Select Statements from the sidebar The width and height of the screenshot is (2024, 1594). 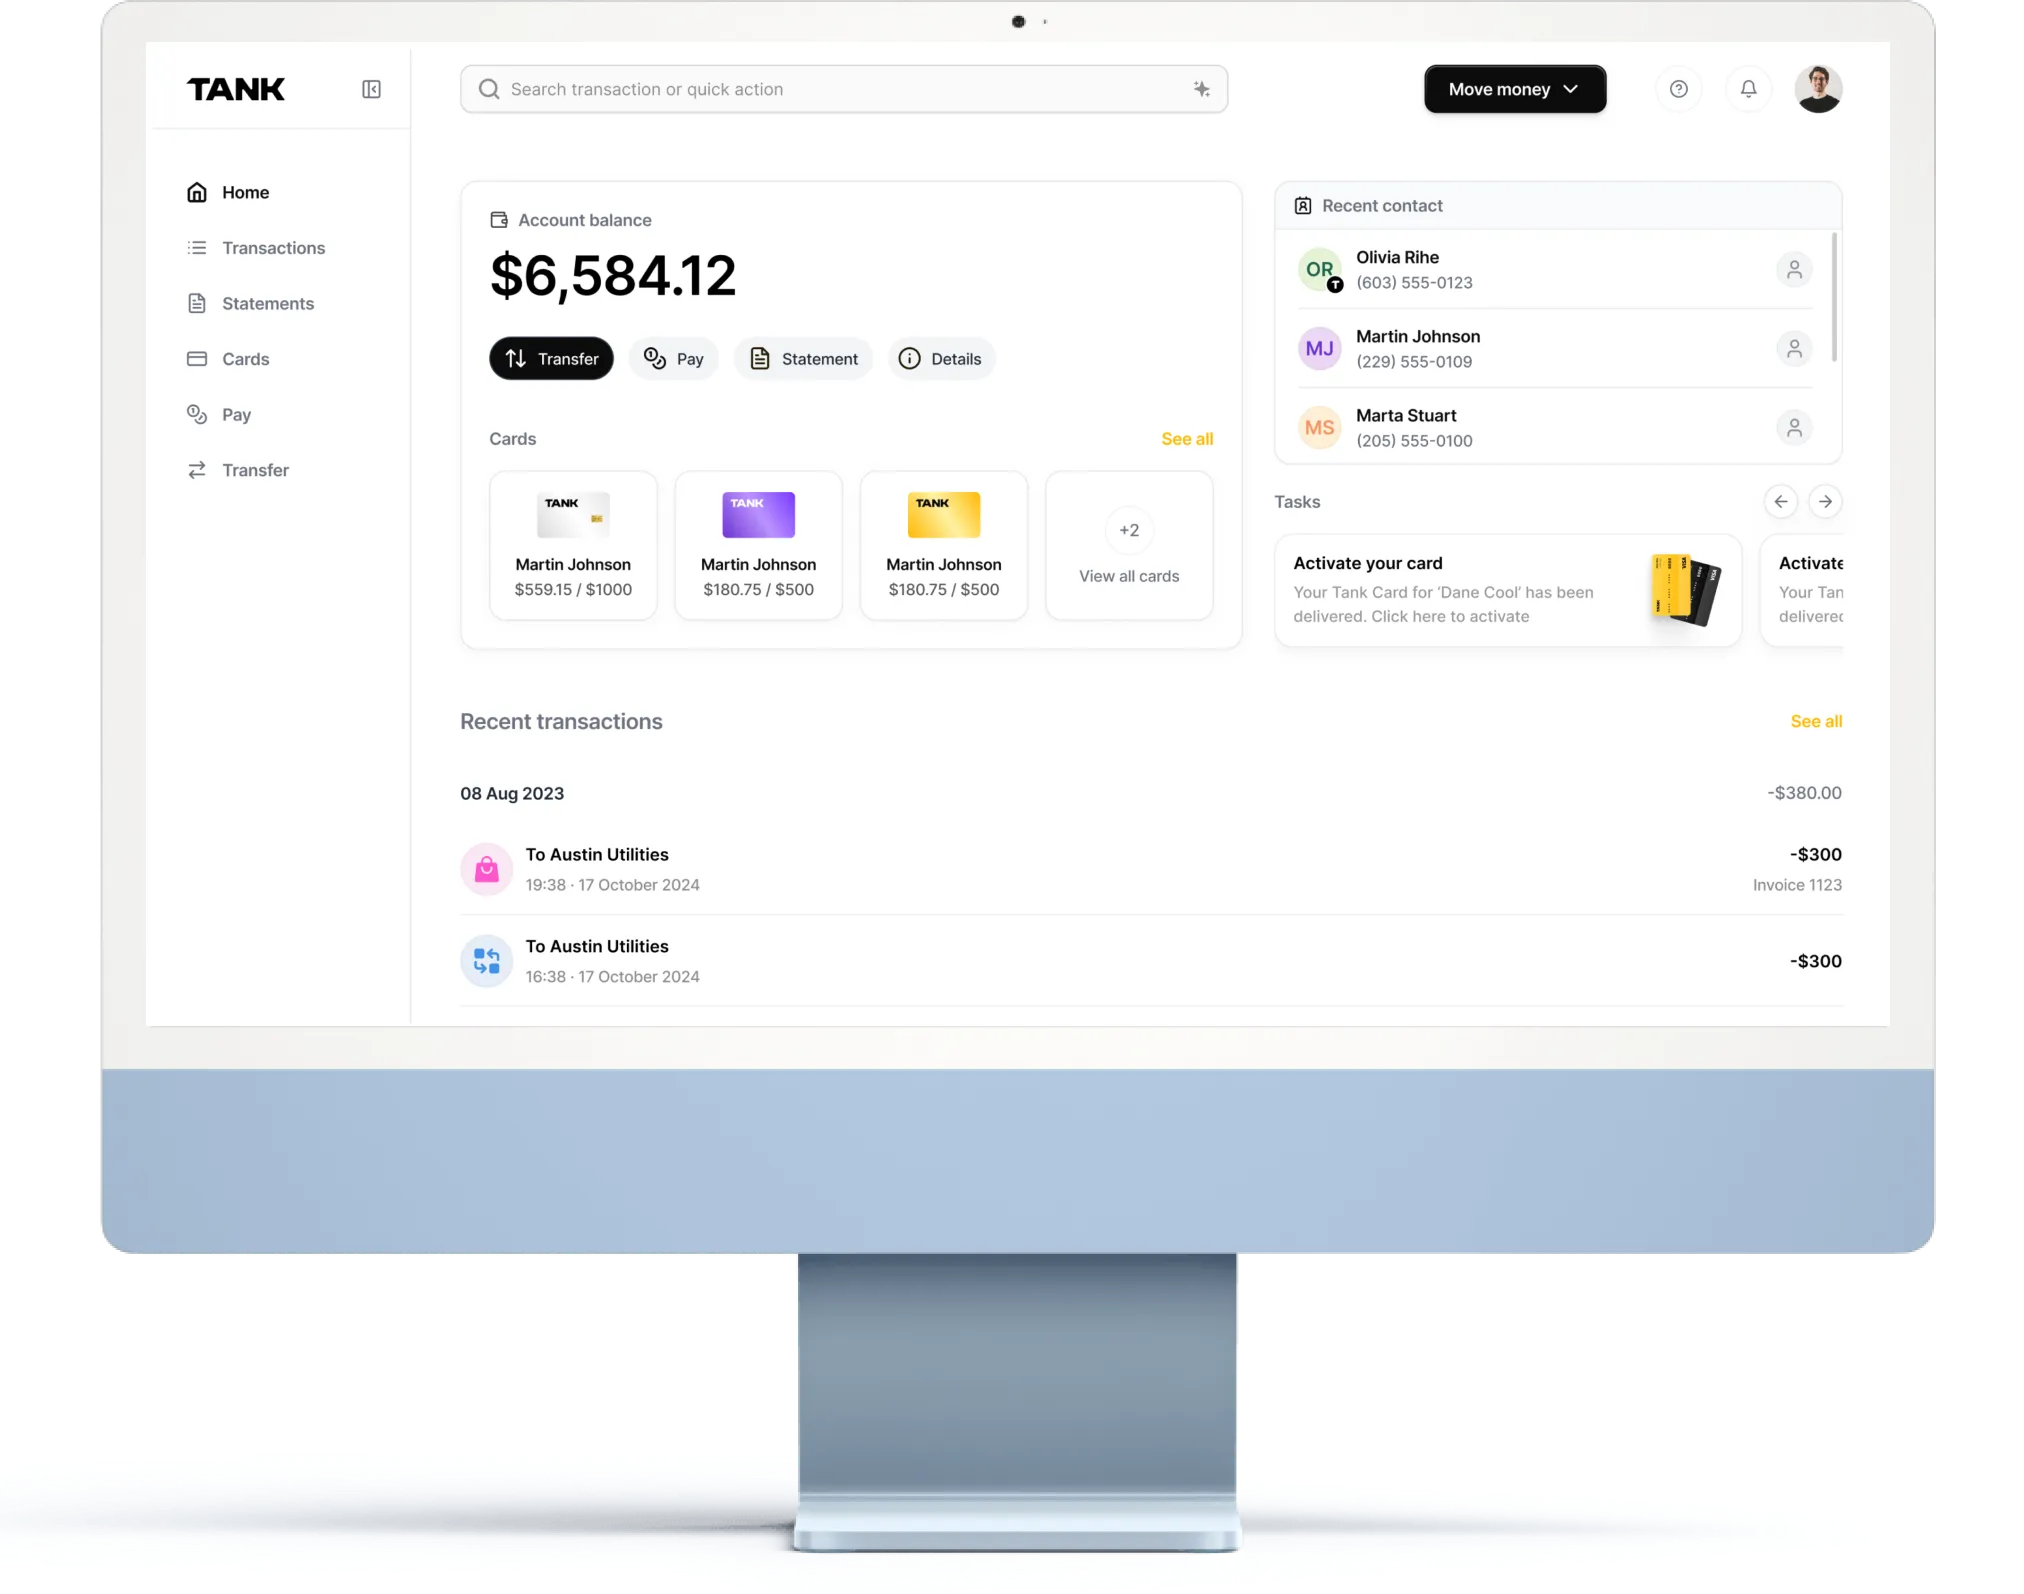click(267, 303)
